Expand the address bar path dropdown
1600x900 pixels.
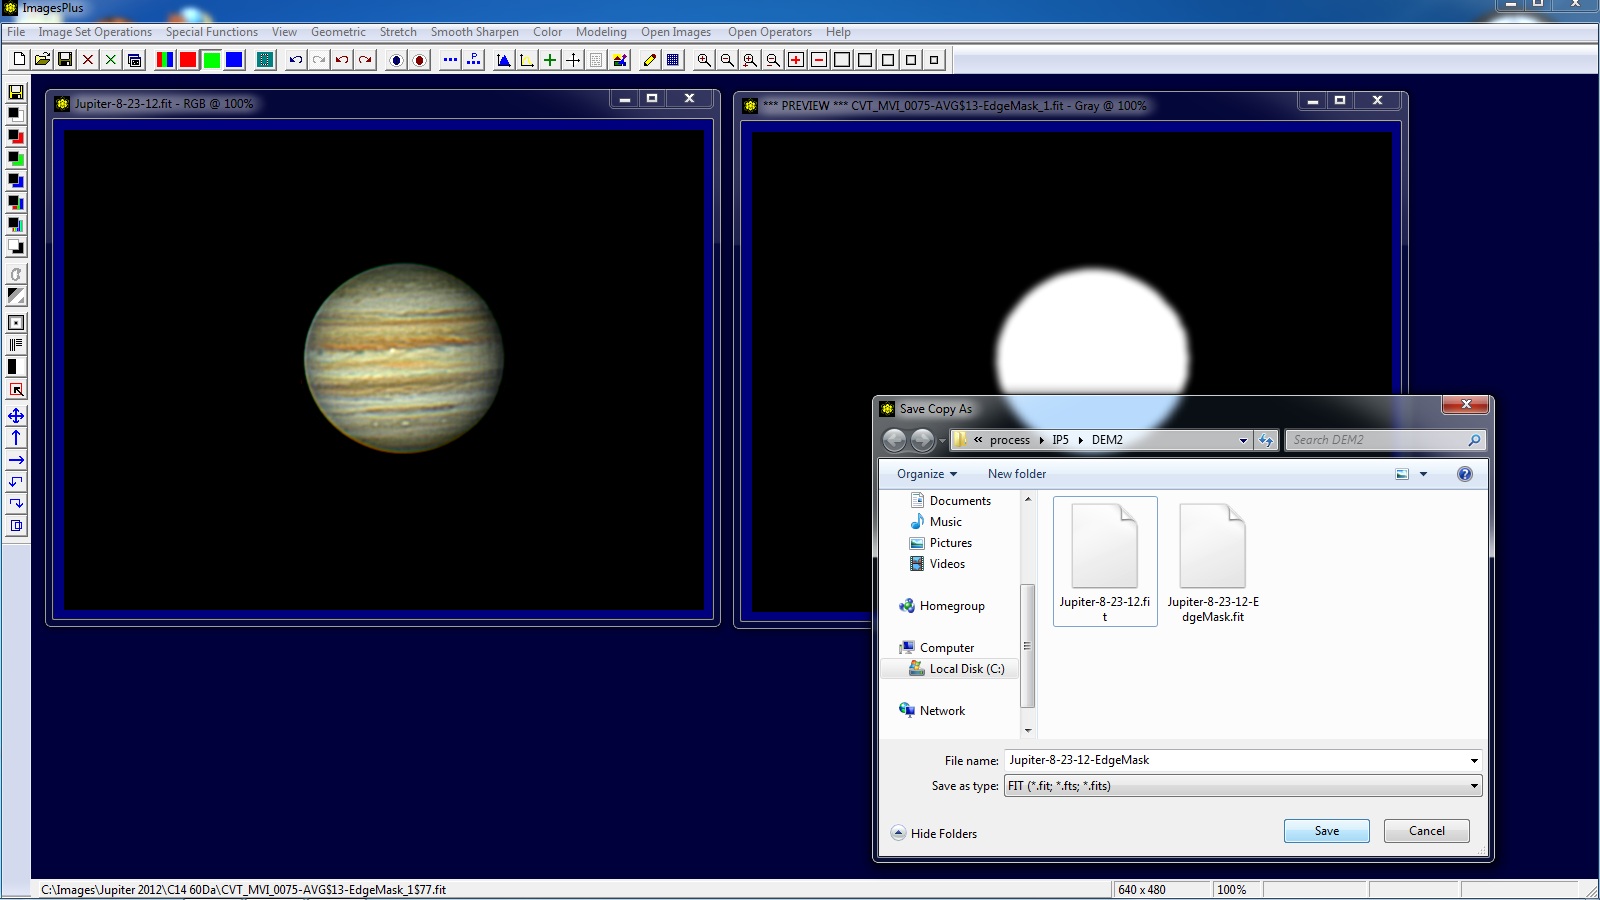pyautogui.click(x=1243, y=440)
